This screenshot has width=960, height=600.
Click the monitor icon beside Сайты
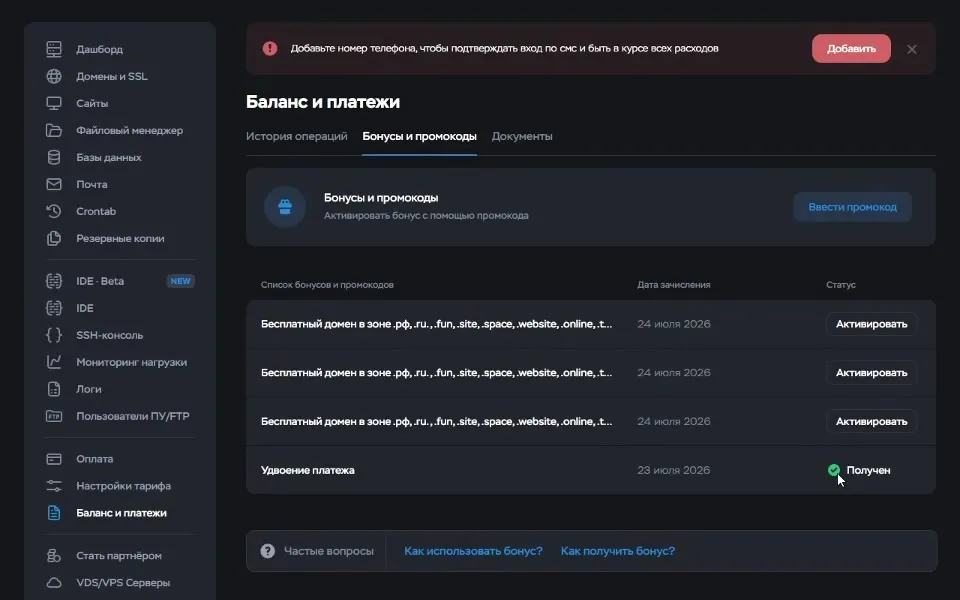click(54, 103)
